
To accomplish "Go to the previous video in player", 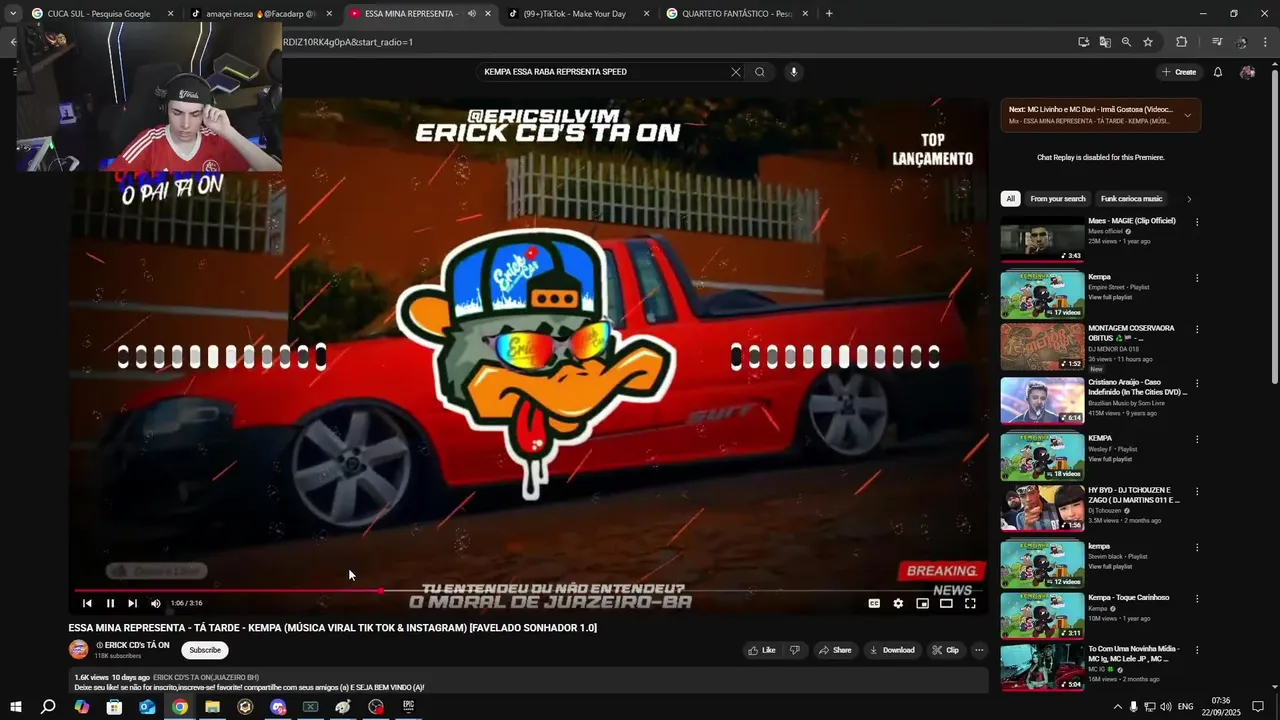I will click(87, 603).
